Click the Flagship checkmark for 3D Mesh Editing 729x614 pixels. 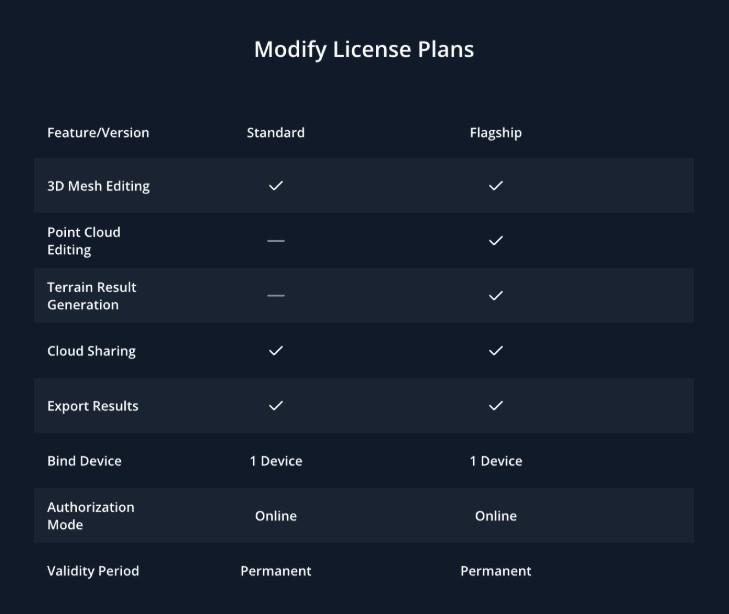pos(496,186)
